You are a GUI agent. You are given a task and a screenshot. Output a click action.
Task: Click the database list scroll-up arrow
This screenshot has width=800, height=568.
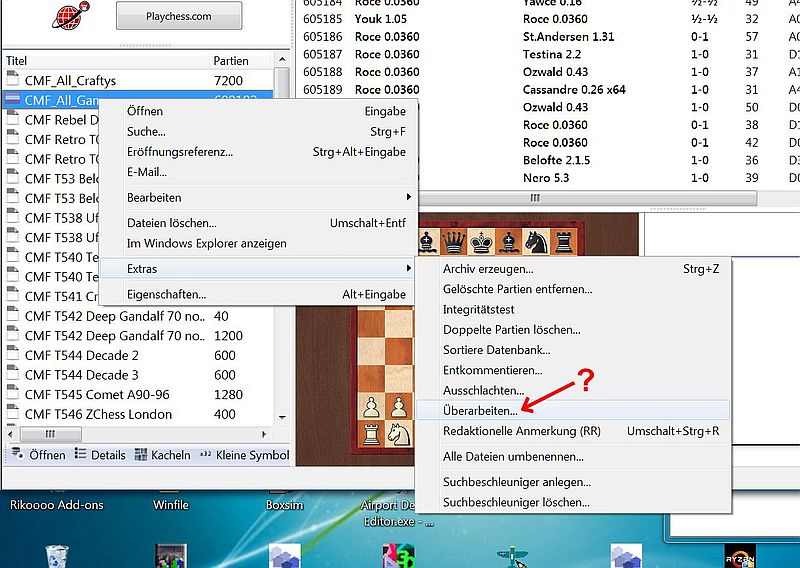[x=282, y=77]
